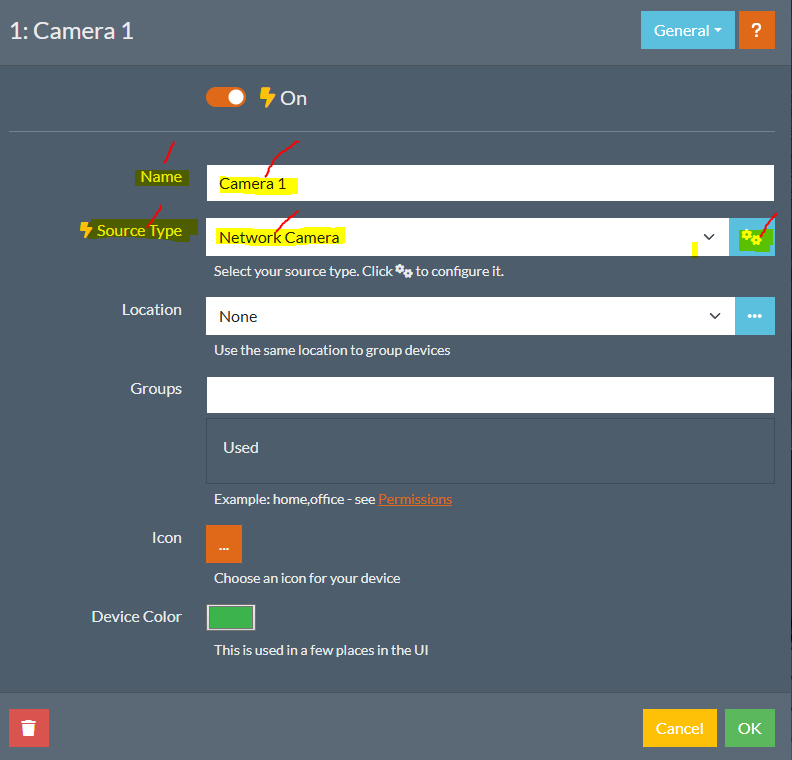Click the 'Groups' label

156,389
